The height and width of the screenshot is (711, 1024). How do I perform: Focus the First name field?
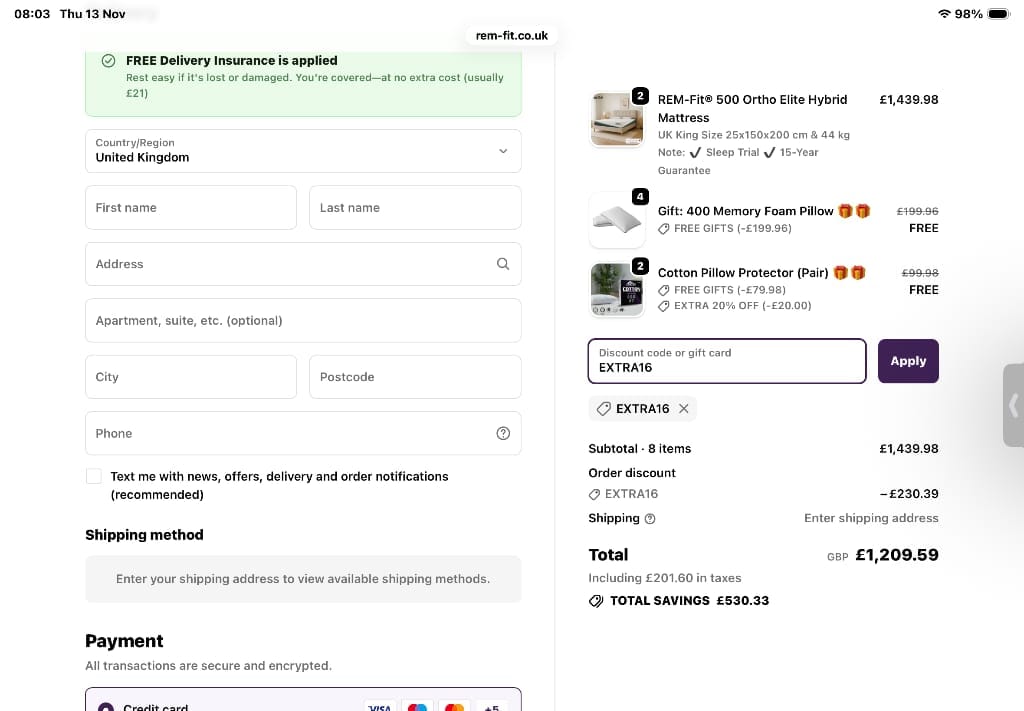pyautogui.click(x=191, y=208)
